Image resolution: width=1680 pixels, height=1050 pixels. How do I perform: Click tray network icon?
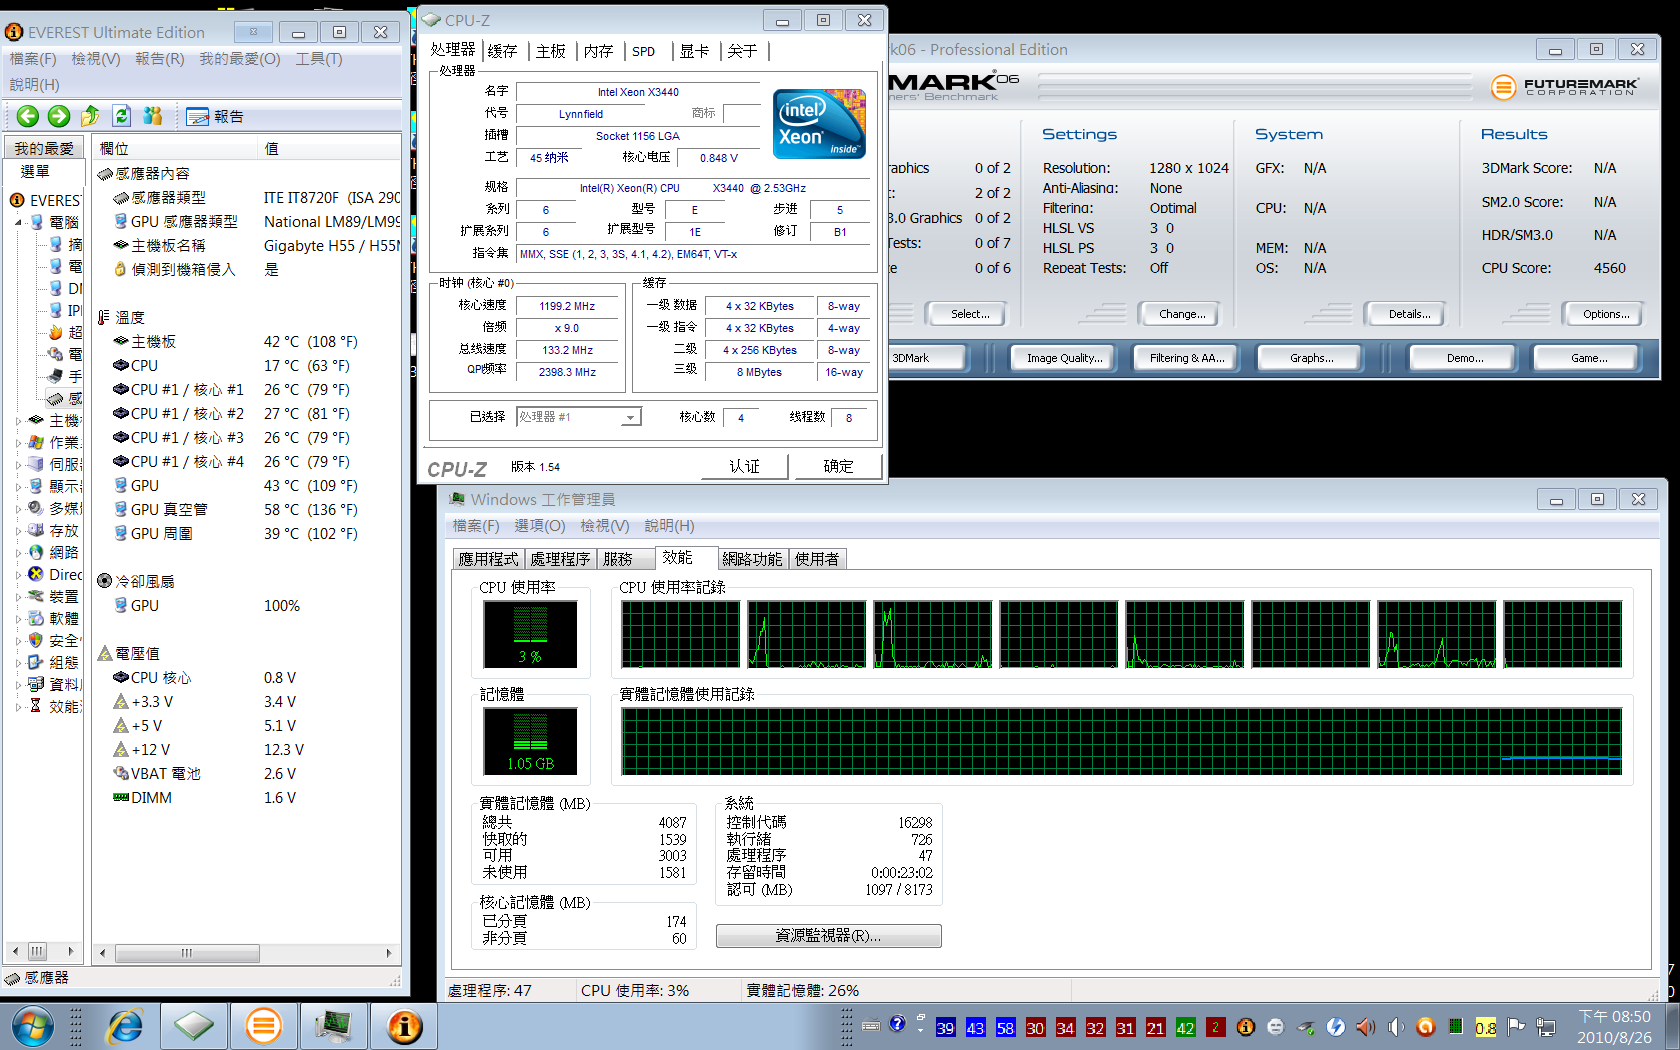[1546, 1027]
